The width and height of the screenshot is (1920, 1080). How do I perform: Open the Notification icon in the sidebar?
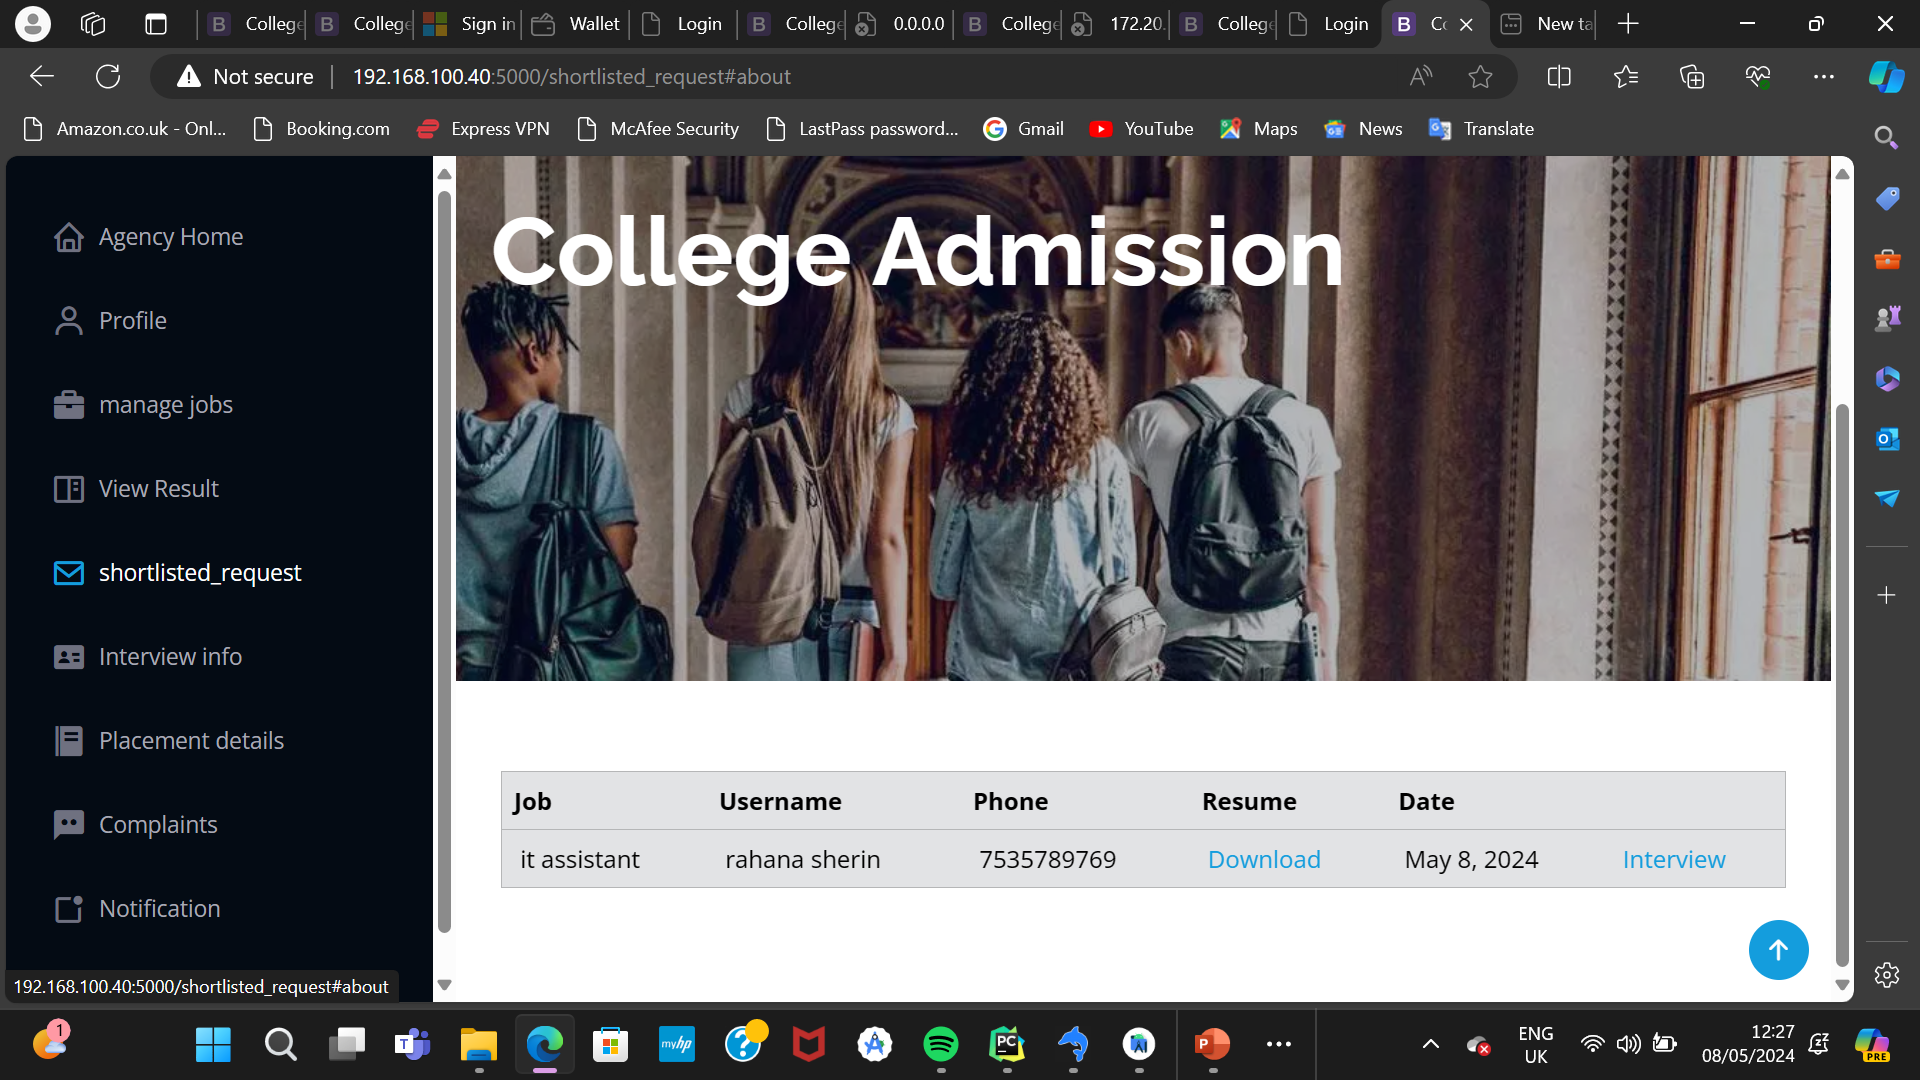(68, 908)
